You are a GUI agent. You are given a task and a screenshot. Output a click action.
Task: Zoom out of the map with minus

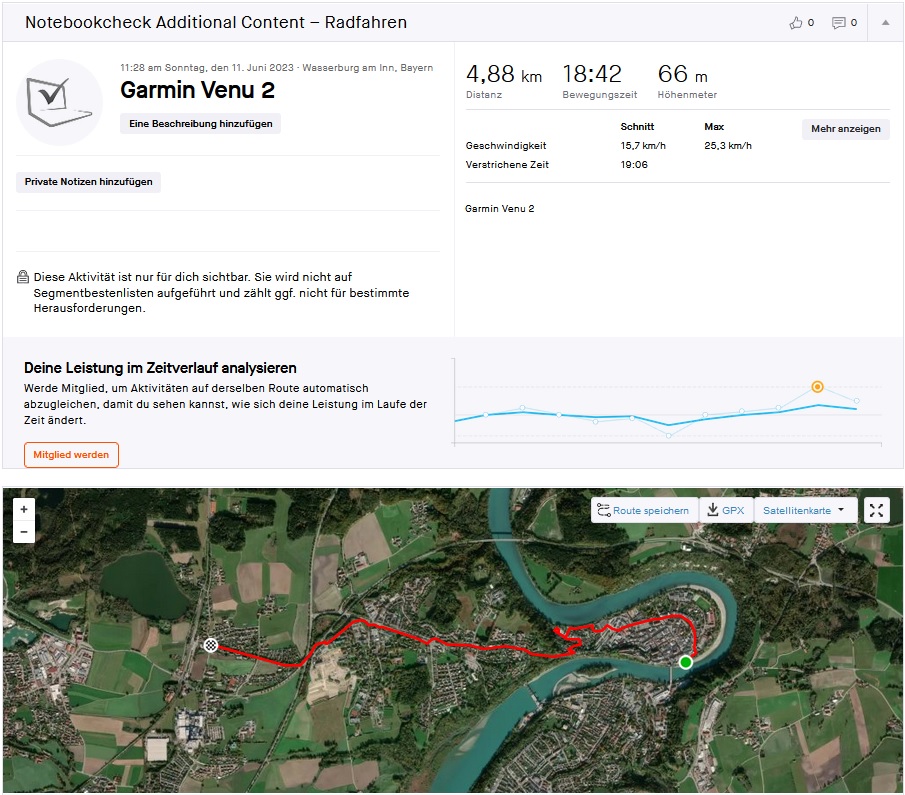coord(24,532)
